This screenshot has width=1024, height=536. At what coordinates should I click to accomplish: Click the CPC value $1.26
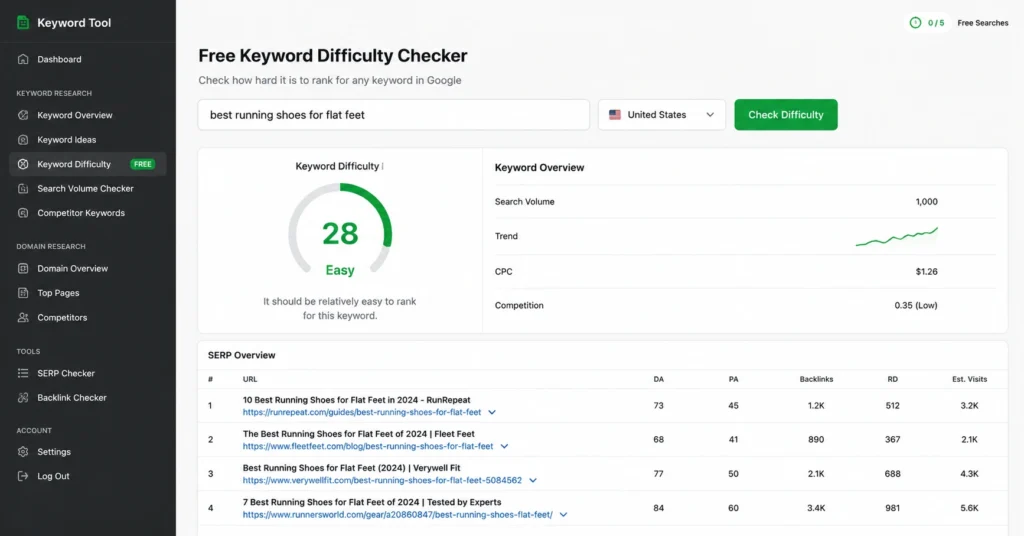click(x=927, y=272)
